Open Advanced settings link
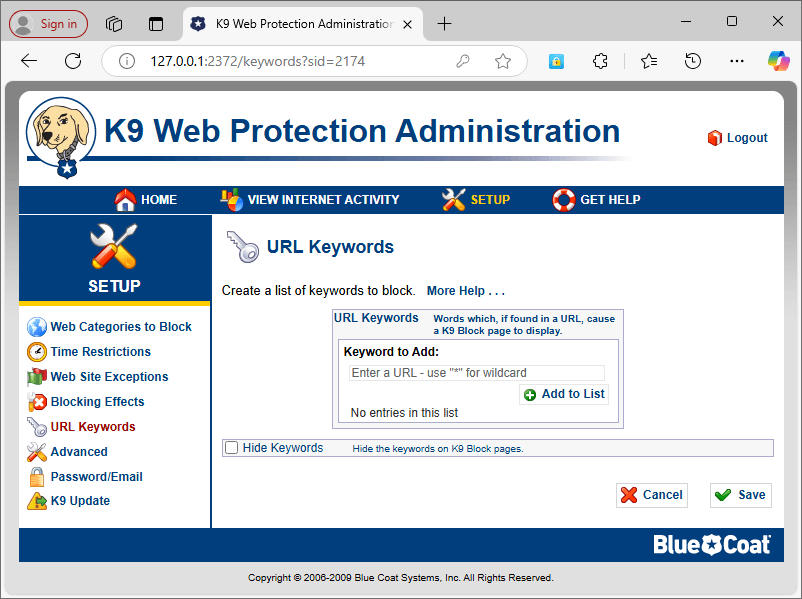 (x=79, y=452)
